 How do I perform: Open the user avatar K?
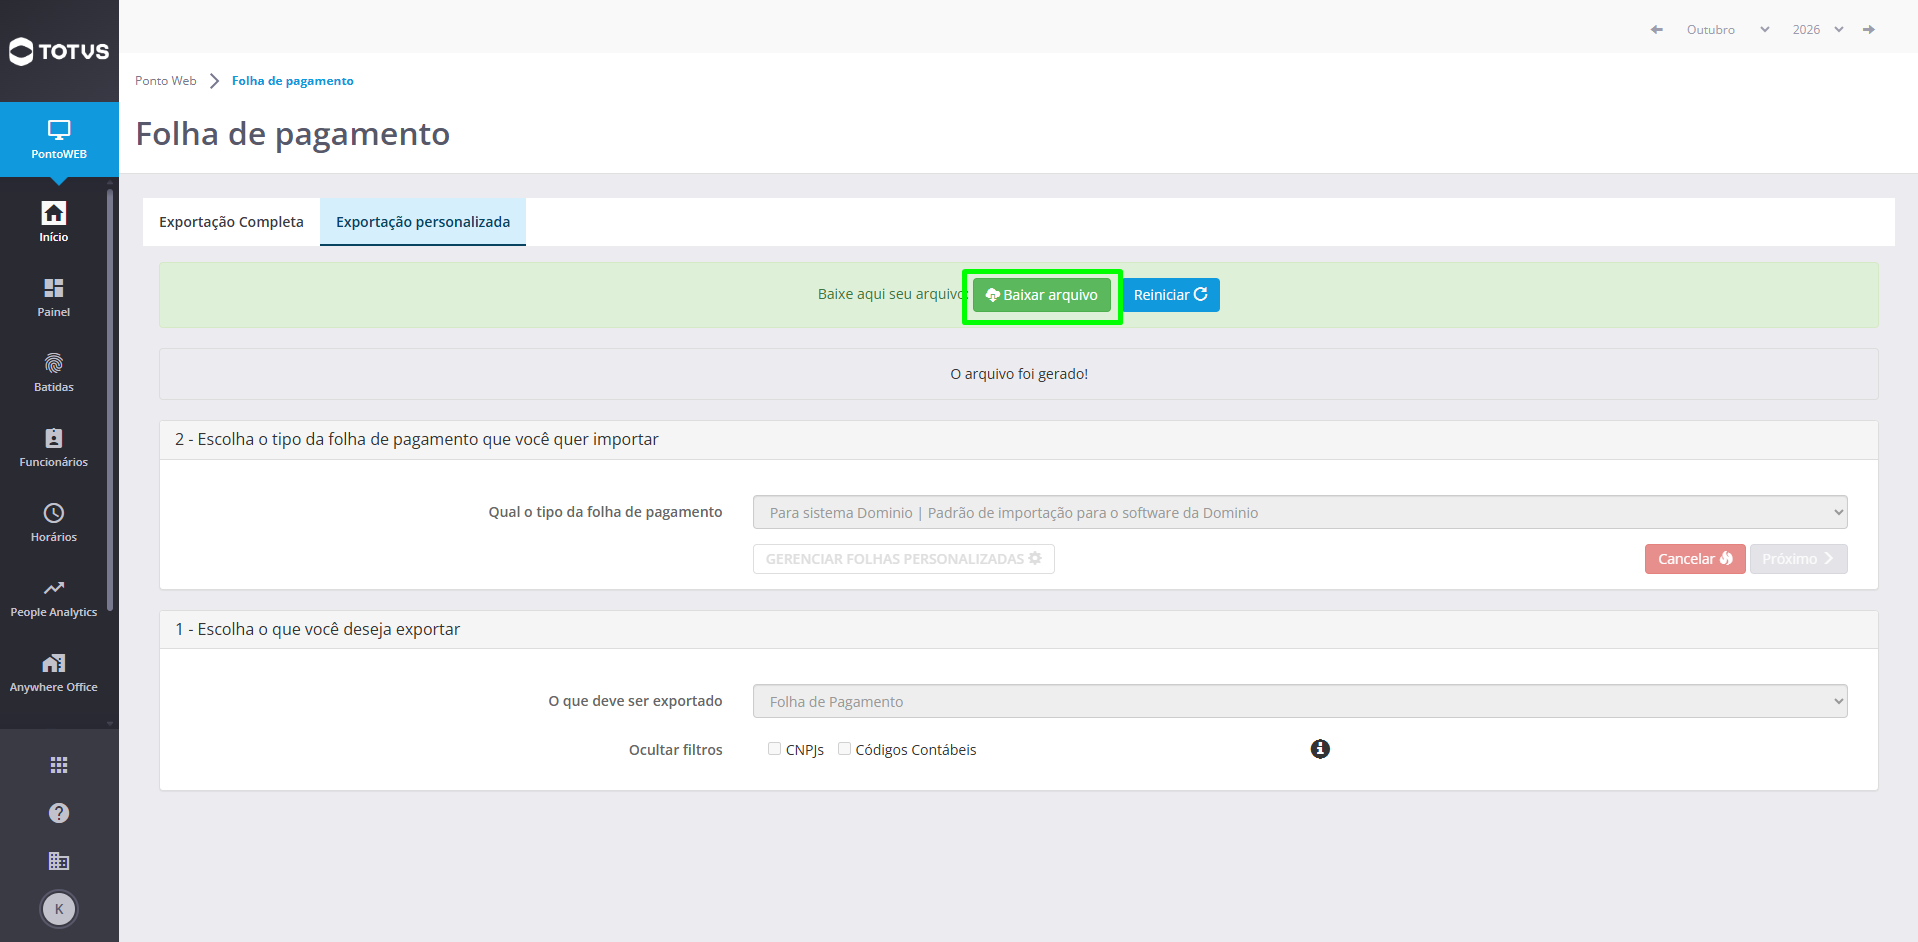59,909
